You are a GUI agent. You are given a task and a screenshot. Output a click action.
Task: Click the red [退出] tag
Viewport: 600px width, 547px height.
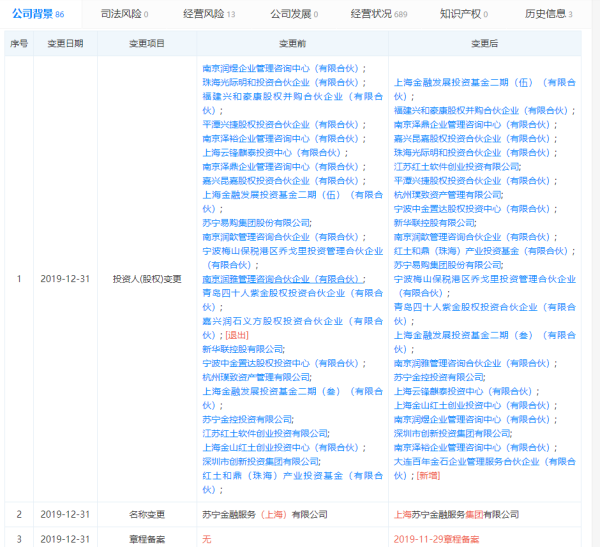click(237, 335)
